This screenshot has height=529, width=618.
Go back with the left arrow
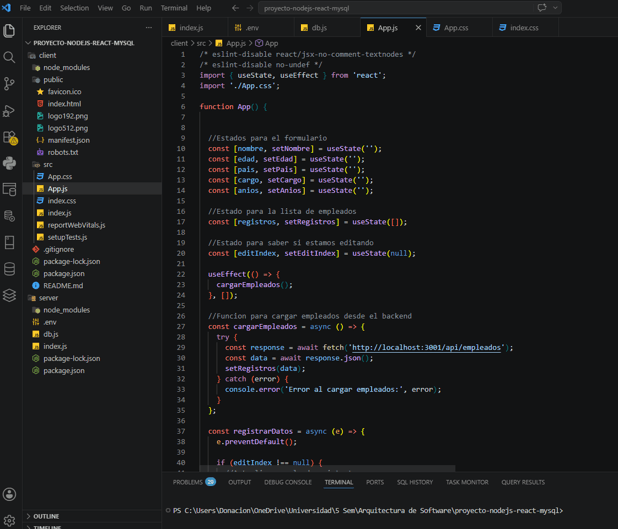click(235, 8)
